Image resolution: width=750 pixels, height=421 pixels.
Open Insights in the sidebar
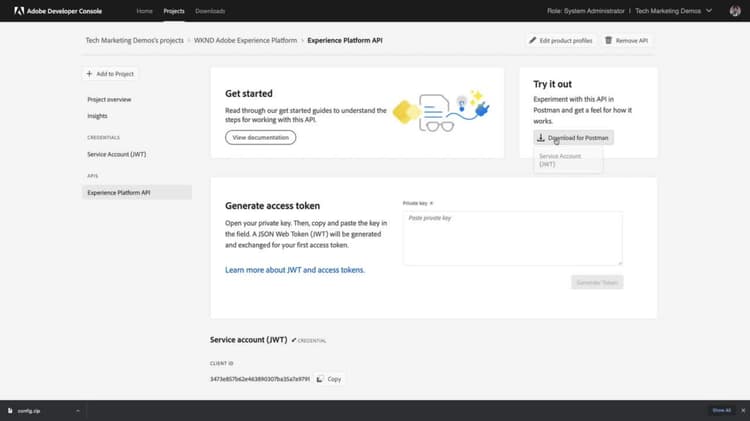(97, 116)
